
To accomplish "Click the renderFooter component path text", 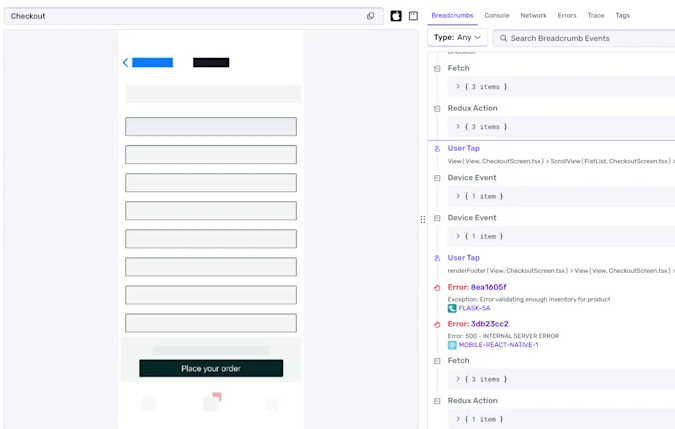I will pos(561,271).
